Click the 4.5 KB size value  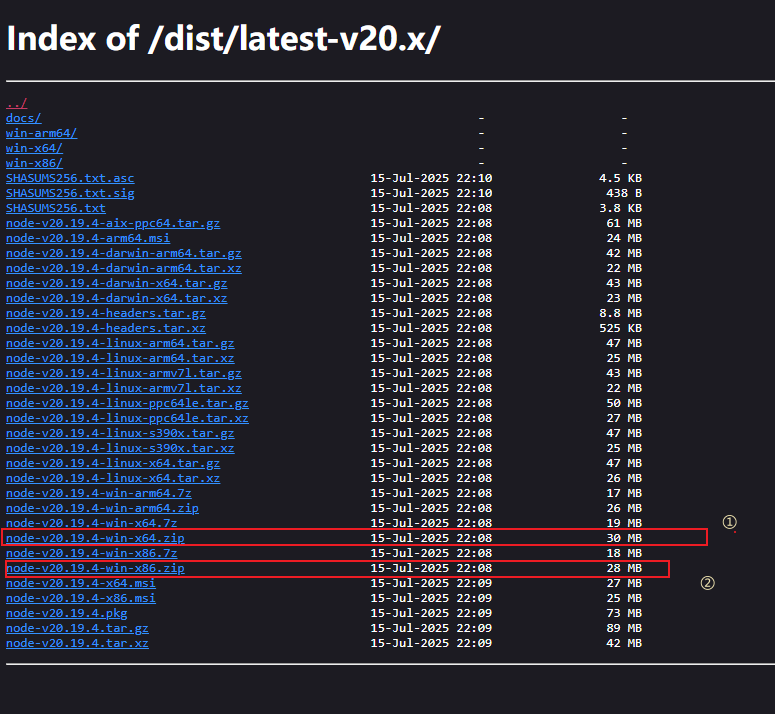click(x=620, y=178)
